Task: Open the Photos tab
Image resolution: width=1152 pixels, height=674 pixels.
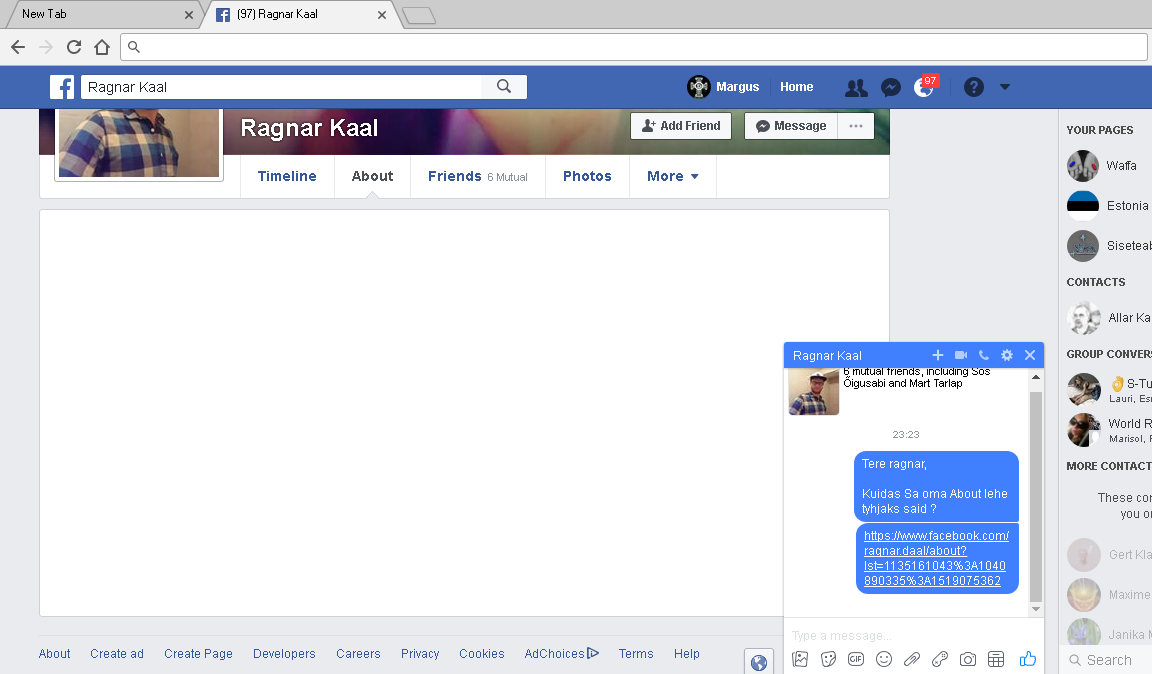Action: coord(587,176)
